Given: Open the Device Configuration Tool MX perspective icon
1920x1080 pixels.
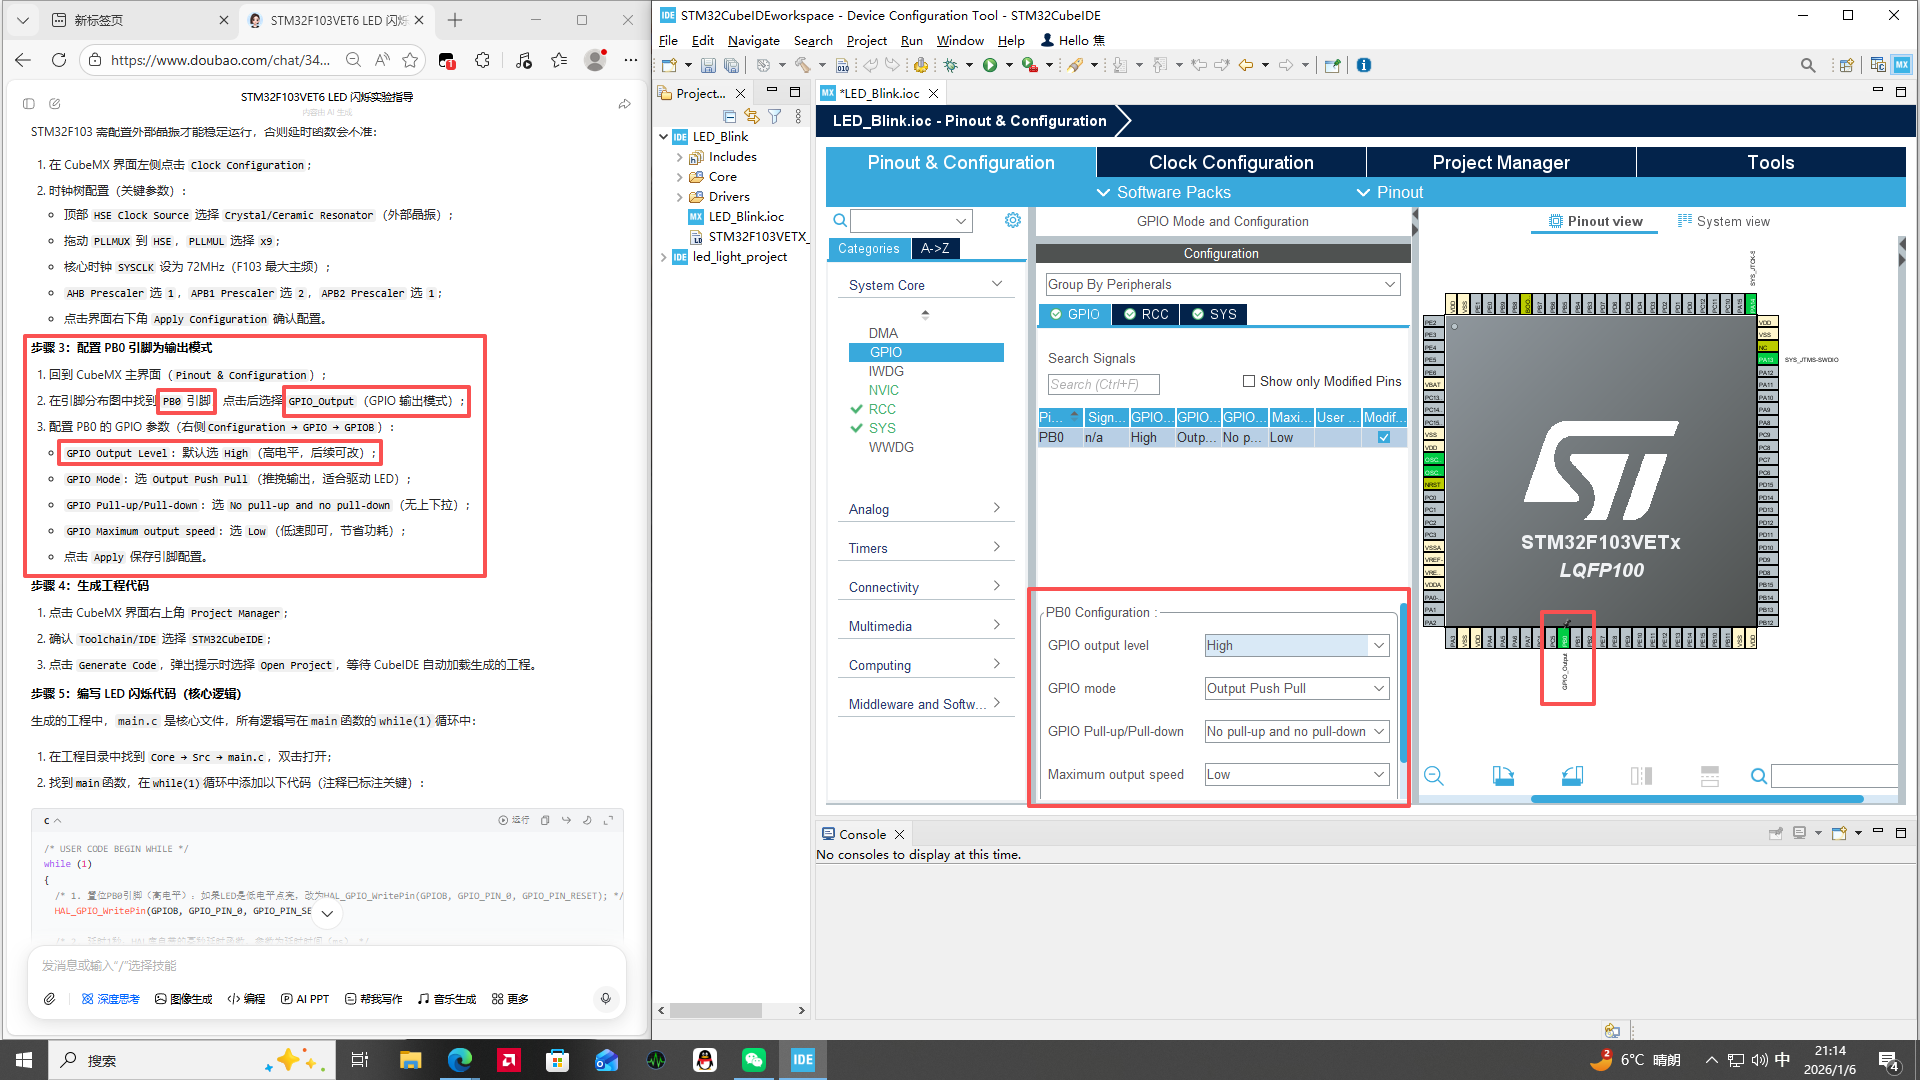Looking at the screenshot, I should (x=1902, y=66).
